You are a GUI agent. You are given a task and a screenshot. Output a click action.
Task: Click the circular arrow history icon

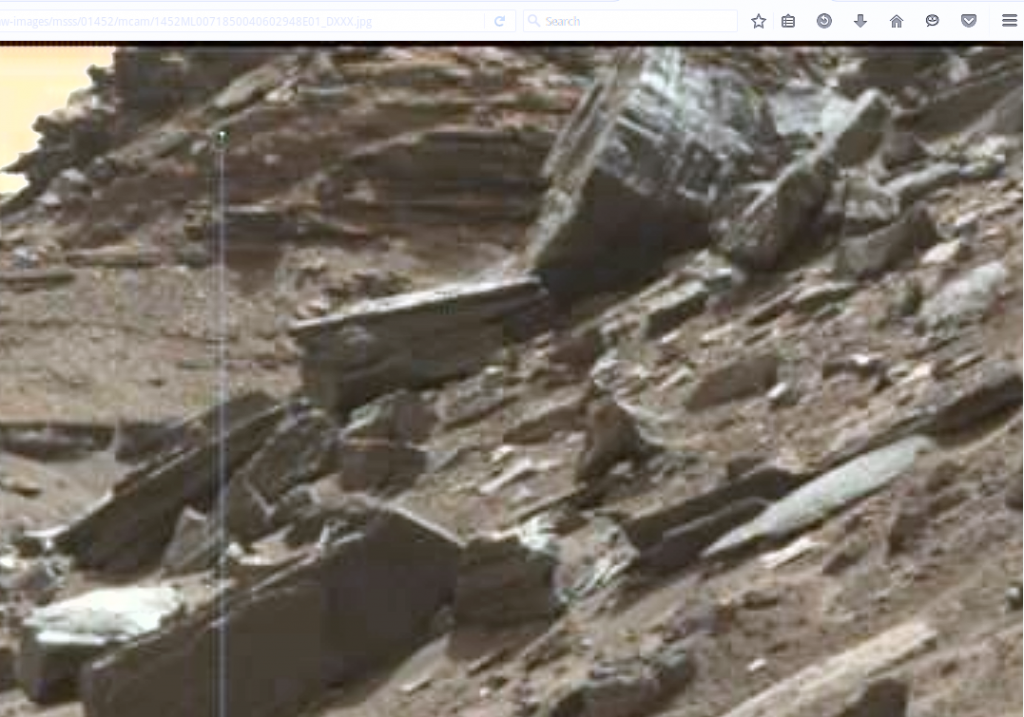tap(824, 21)
